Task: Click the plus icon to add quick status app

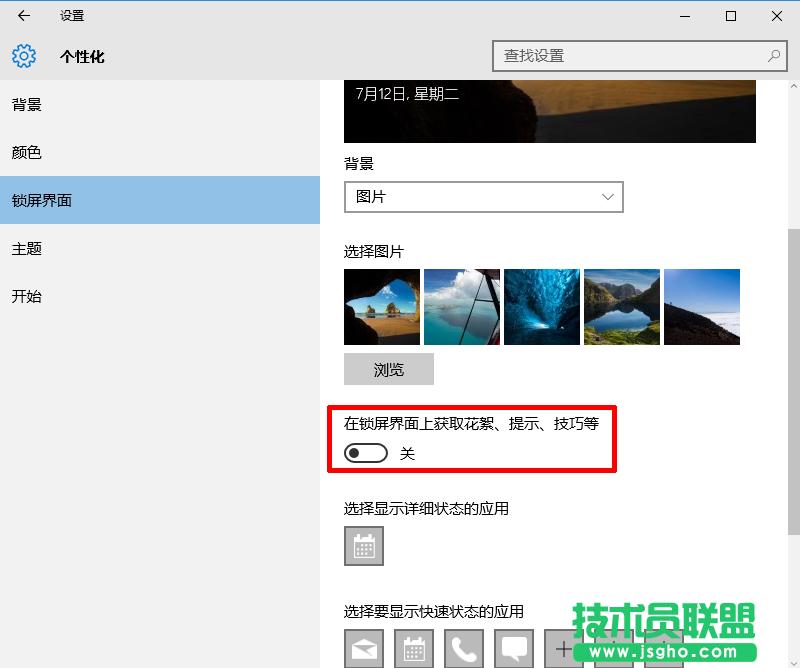Action: [x=563, y=648]
